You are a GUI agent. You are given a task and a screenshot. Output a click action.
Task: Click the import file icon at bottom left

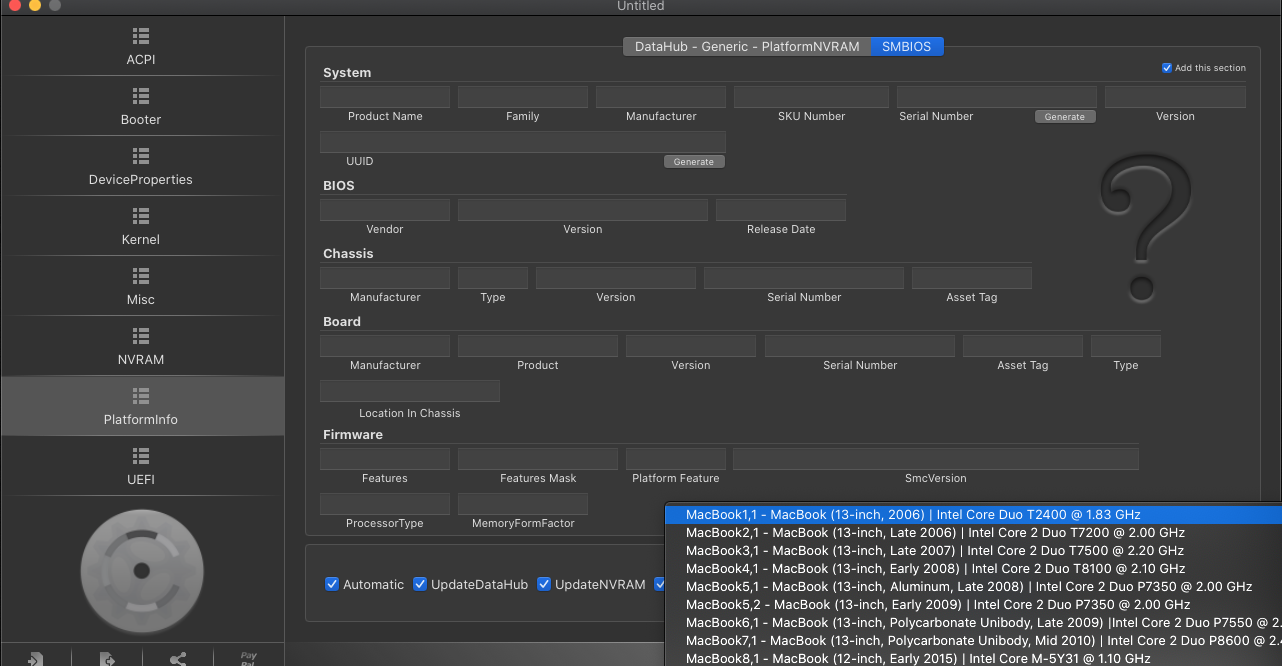click(36, 658)
